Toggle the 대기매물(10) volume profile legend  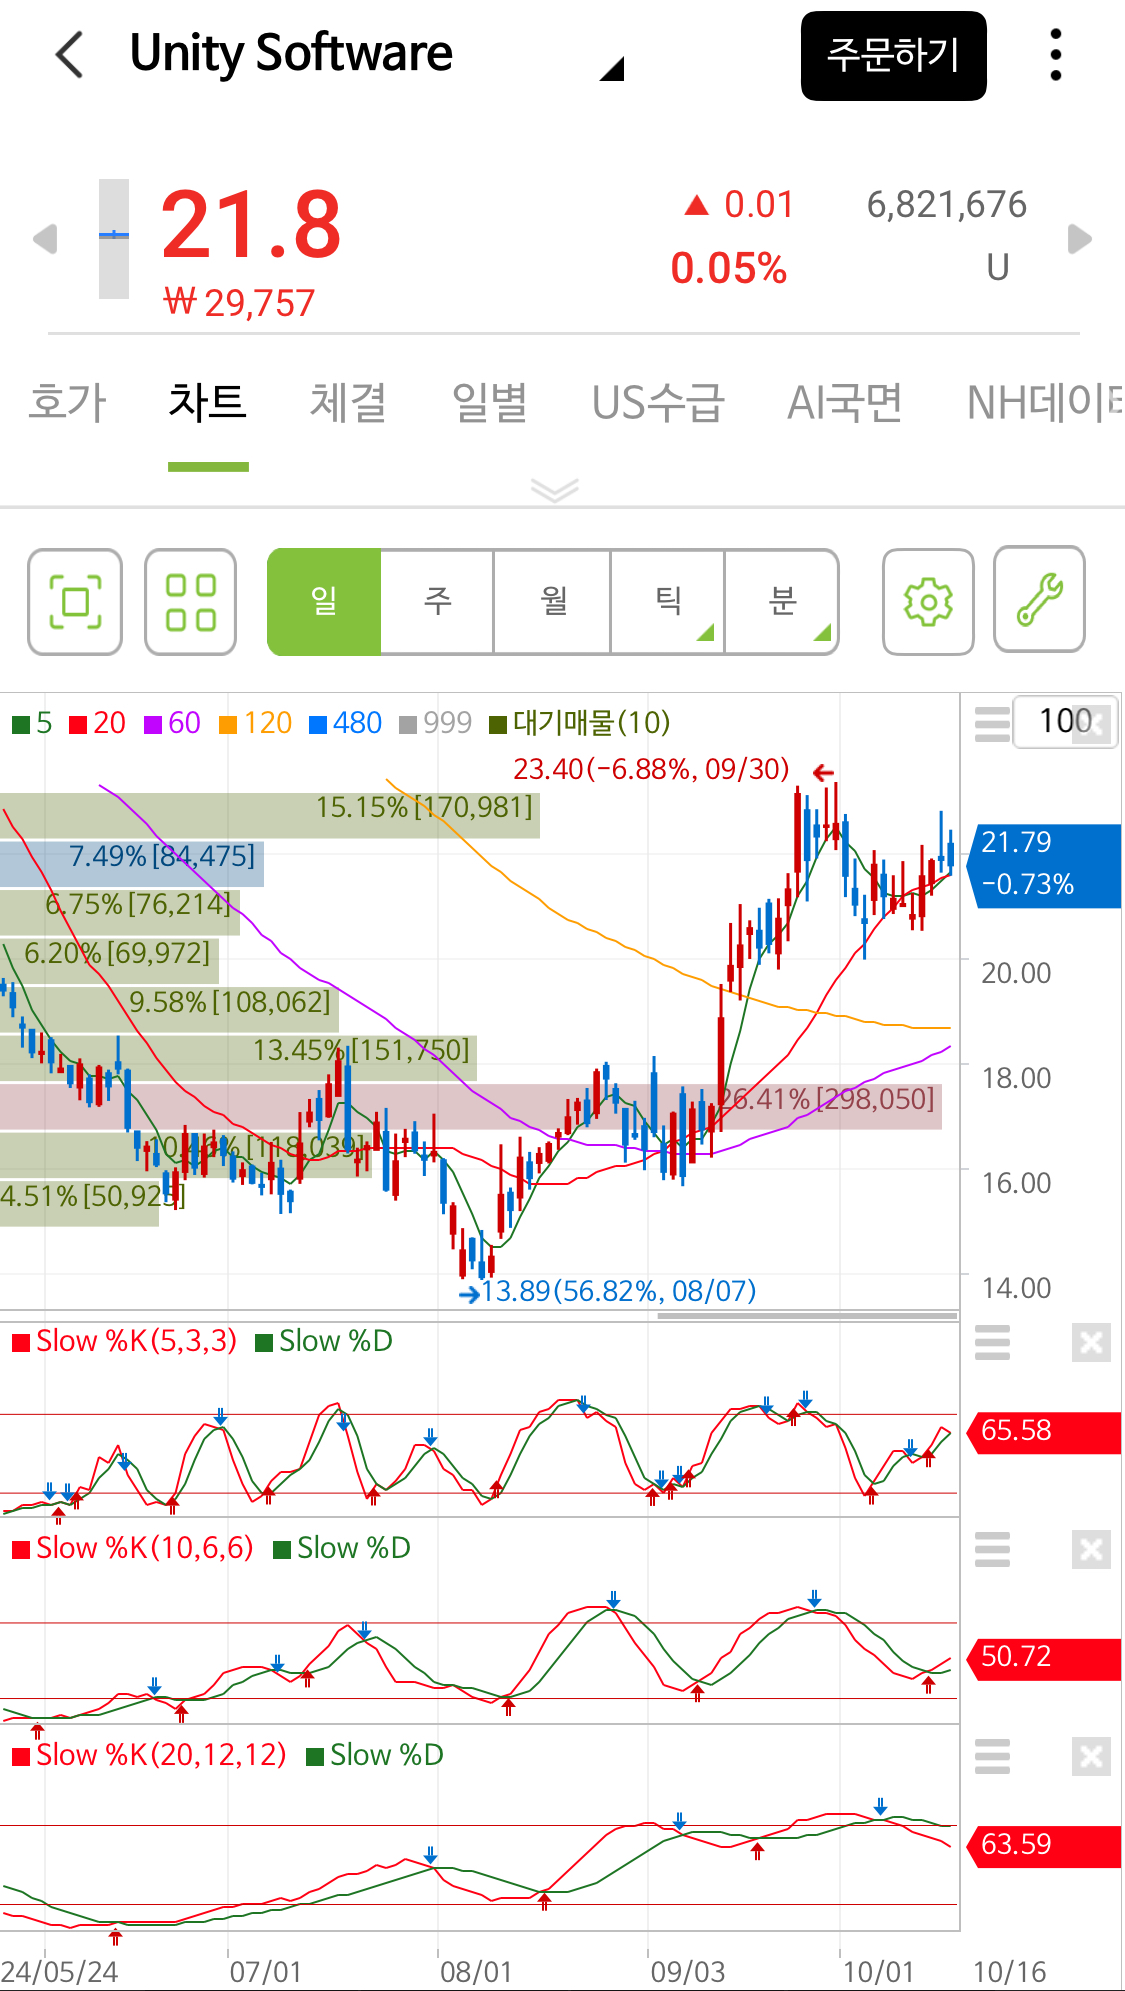tap(579, 723)
